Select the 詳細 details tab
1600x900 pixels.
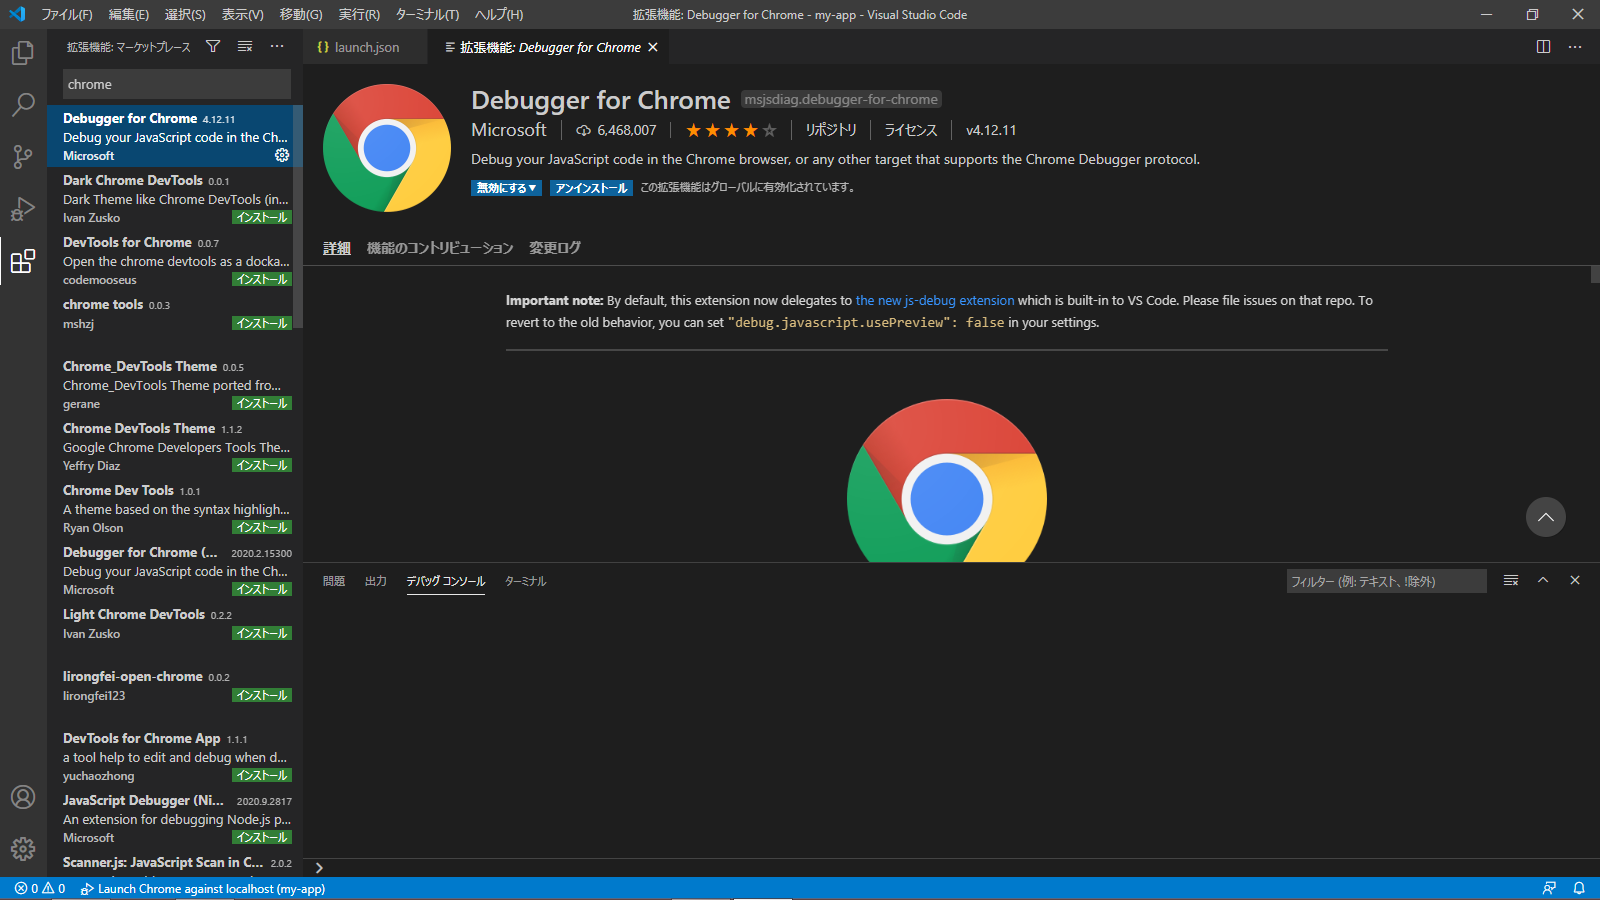tap(337, 248)
